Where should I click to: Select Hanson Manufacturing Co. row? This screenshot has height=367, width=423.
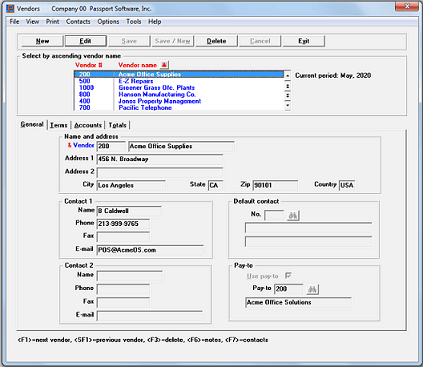pyautogui.click(x=179, y=94)
